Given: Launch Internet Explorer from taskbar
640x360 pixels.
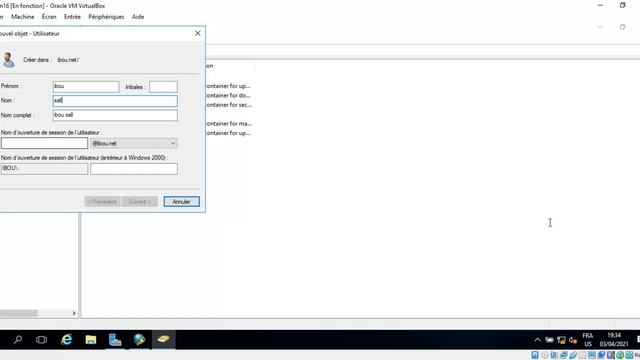Looking at the screenshot, I should [66, 340].
